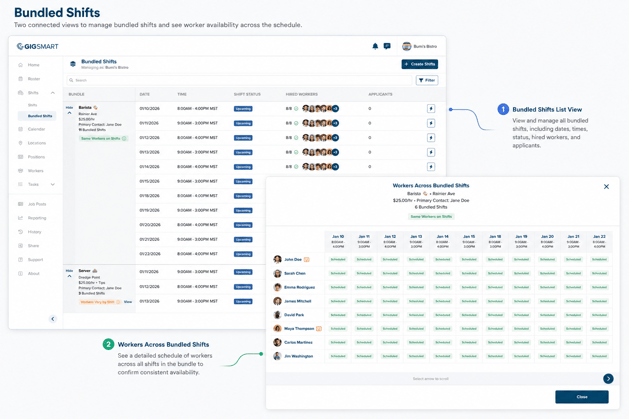Click View link beside Workers Vary by Shift

pyautogui.click(x=128, y=302)
